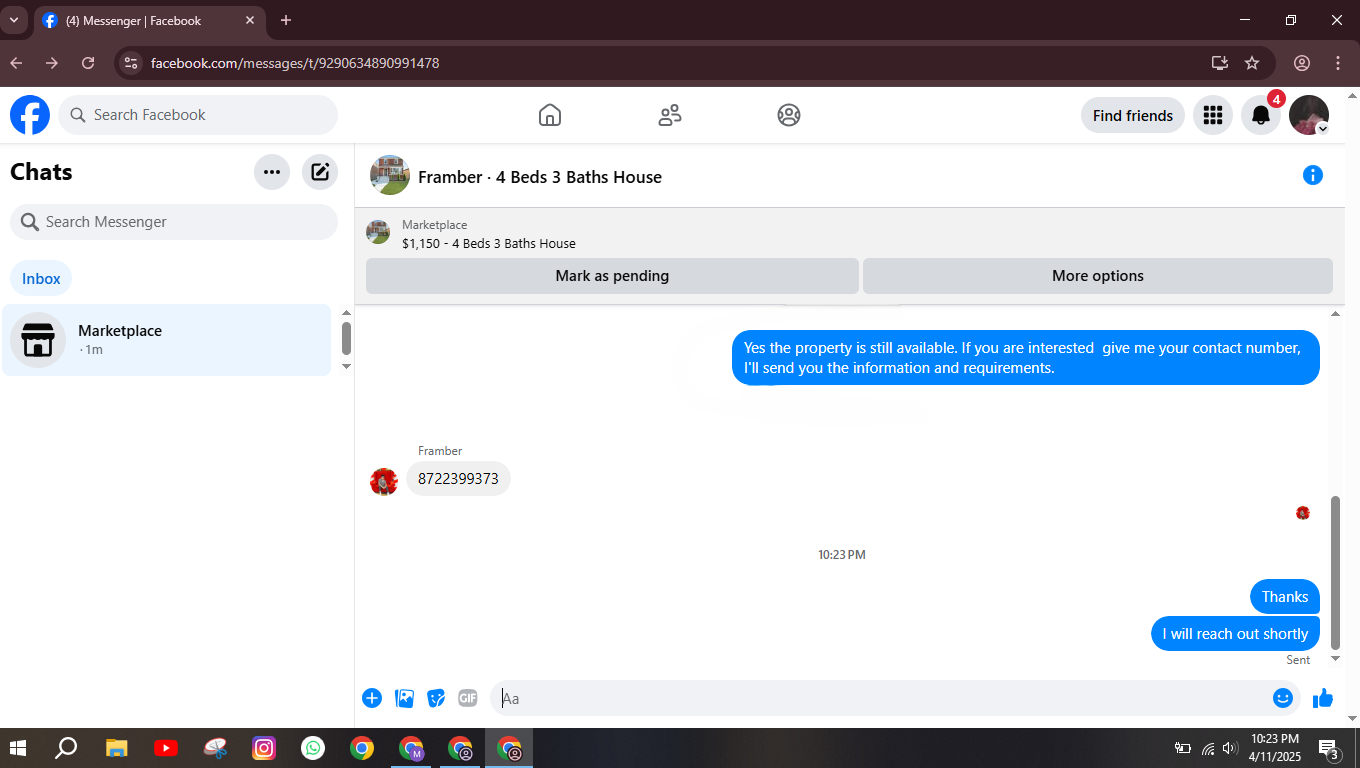Open more actions plus icon in composer
This screenshot has height=768, width=1360.
372,698
